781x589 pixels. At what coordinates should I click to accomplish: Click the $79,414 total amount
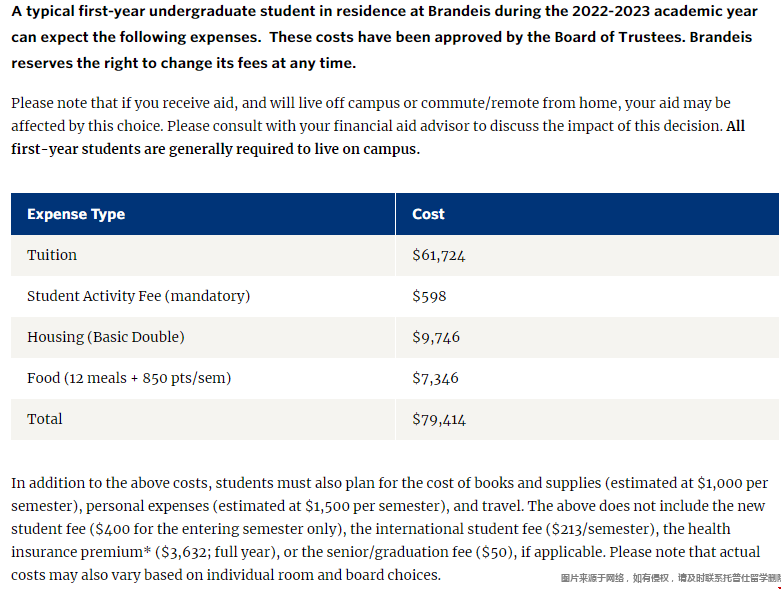[x=439, y=419]
